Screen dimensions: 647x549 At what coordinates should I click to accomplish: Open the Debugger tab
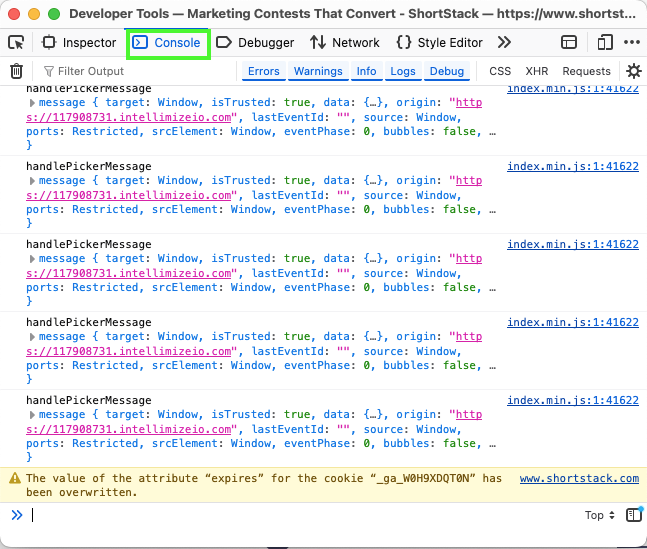[255, 43]
